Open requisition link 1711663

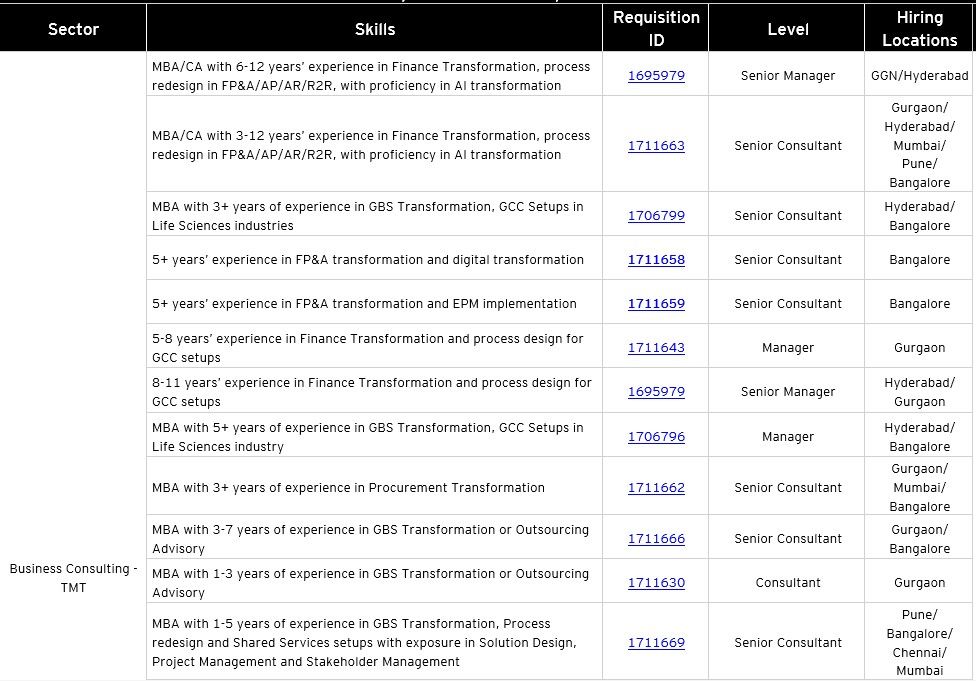tap(656, 146)
